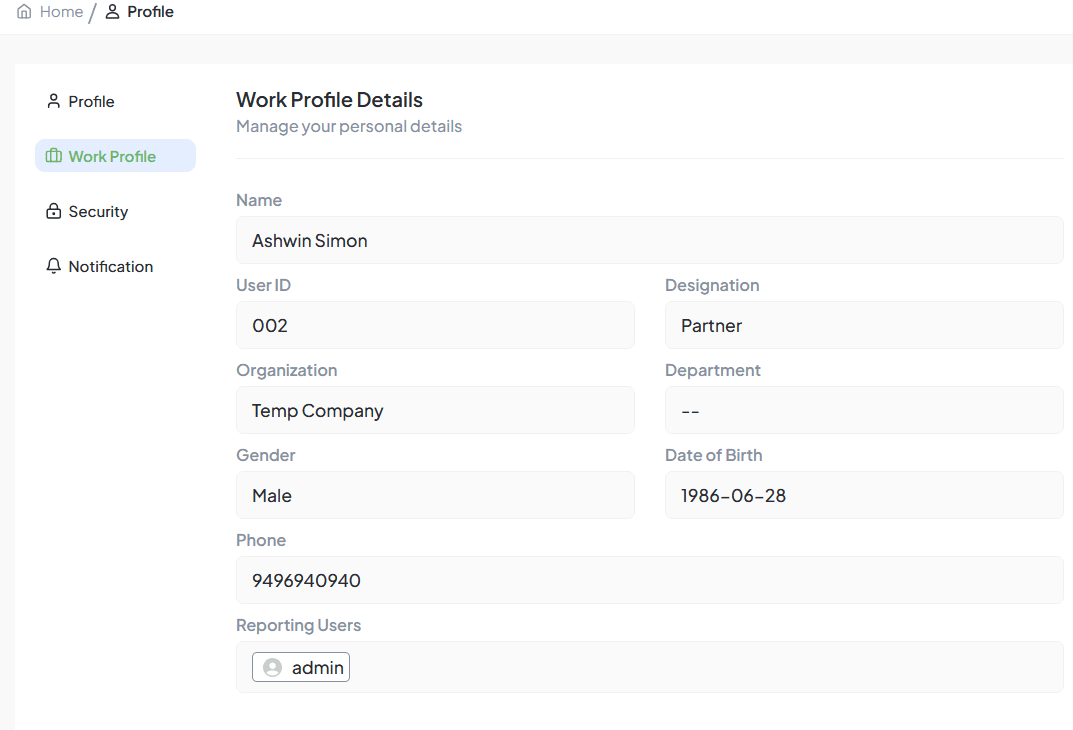The height and width of the screenshot is (730, 1073).
Task: Click the Notification bell icon
Action: pyautogui.click(x=54, y=266)
